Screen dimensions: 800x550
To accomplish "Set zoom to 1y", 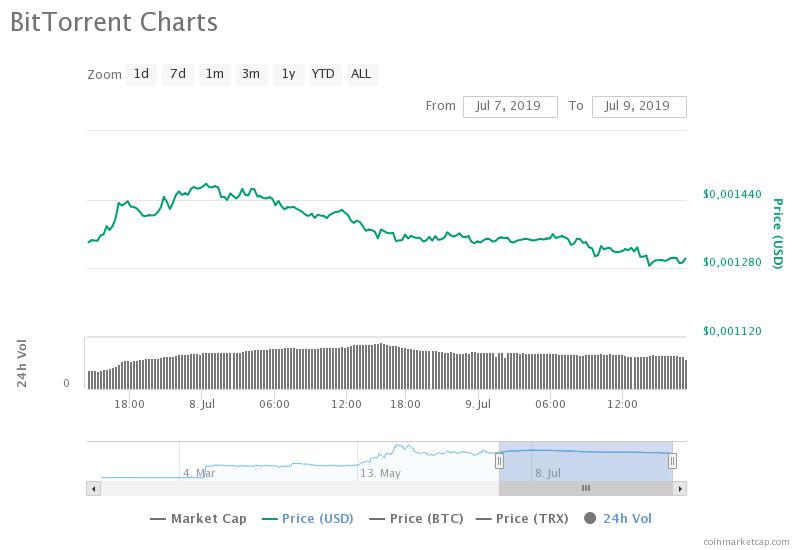I will (288, 74).
